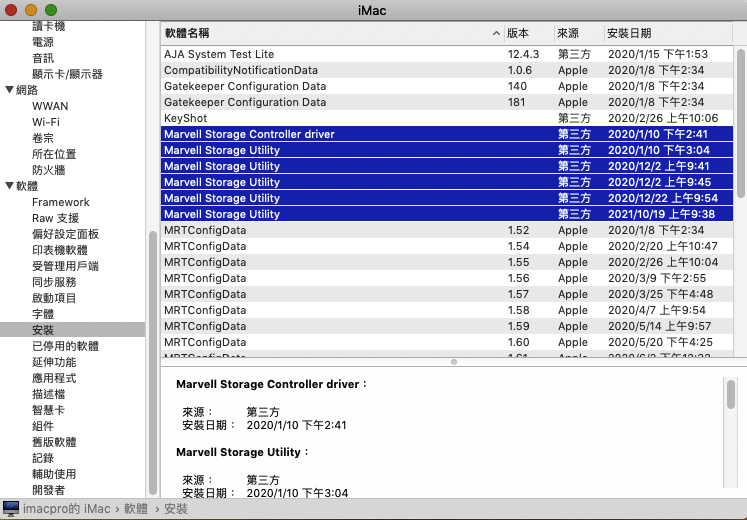This screenshot has height=520, width=747.
Task: Select 智慧卡 in the sidebar
Action: pyautogui.click(x=49, y=410)
